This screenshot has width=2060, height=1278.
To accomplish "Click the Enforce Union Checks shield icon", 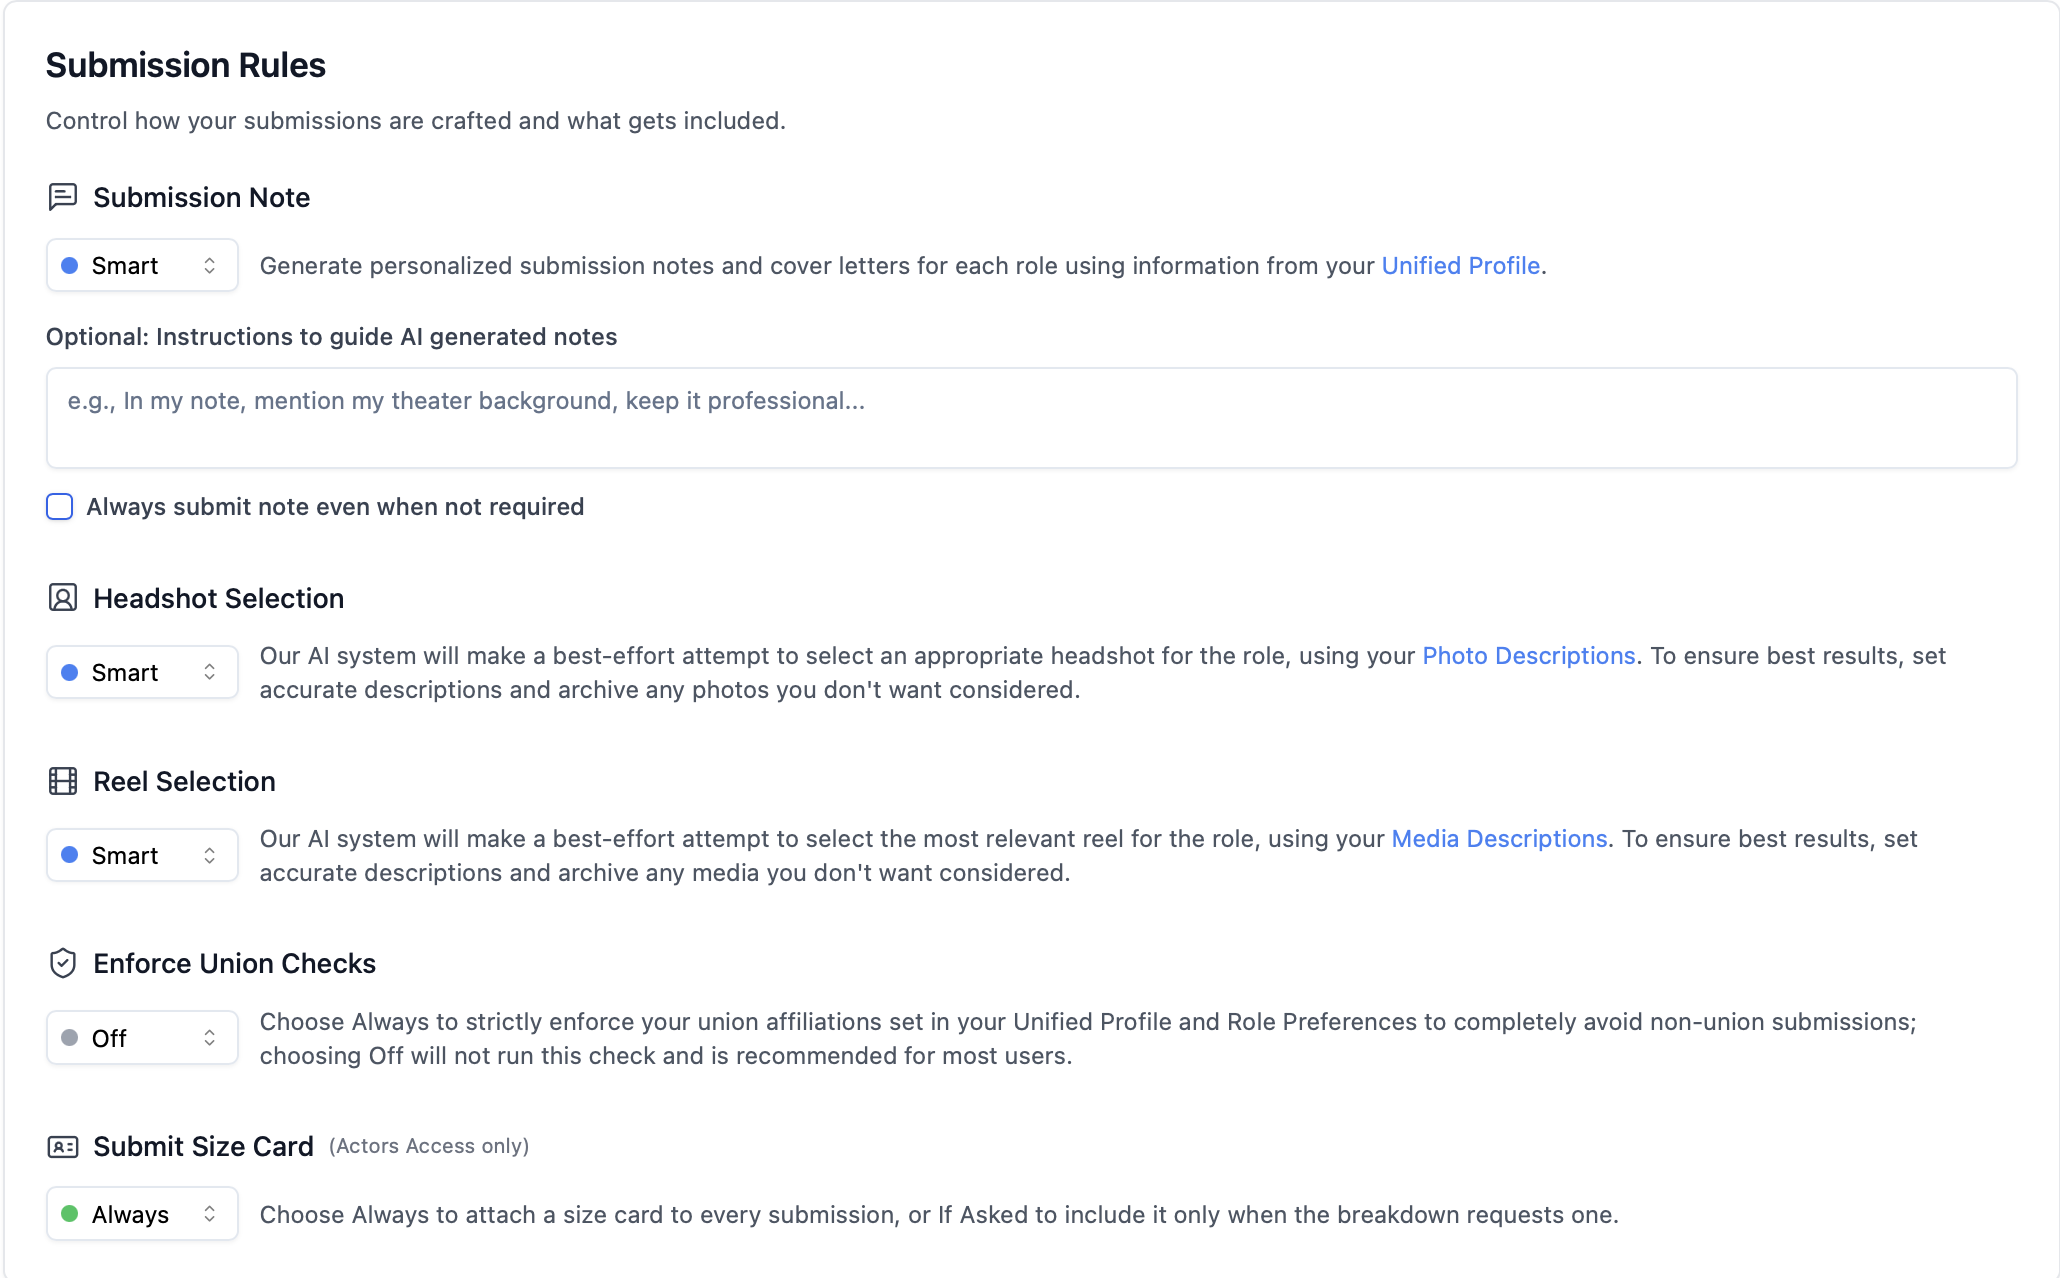I will pyautogui.click(x=62, y=963).
